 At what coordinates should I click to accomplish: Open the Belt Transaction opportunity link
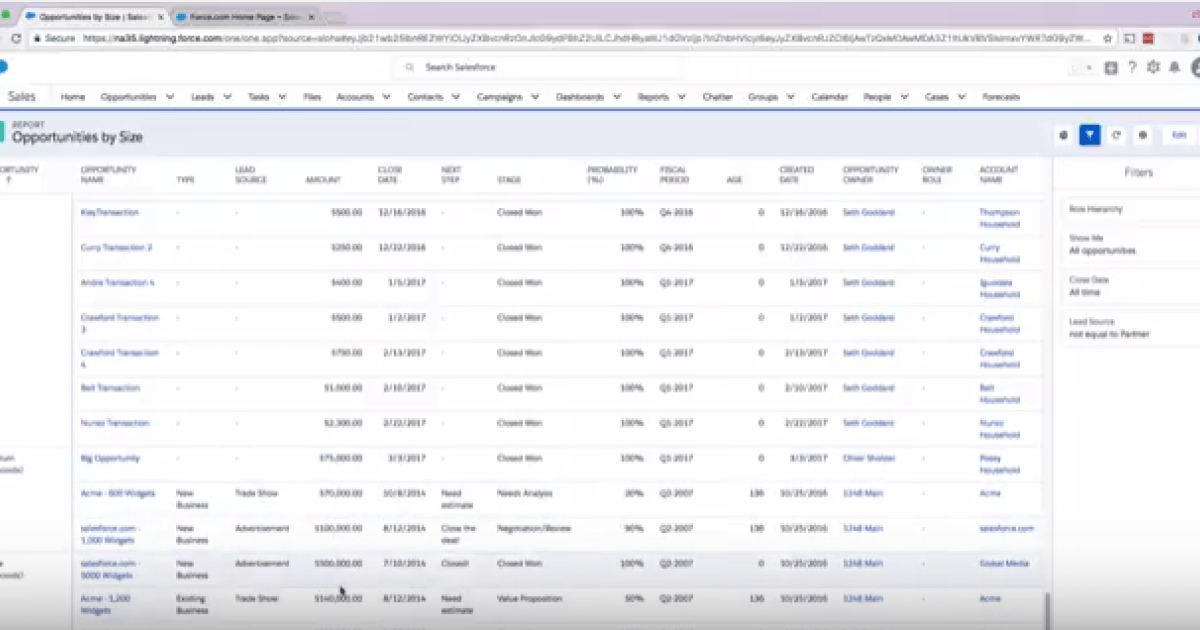pos(110,387)
